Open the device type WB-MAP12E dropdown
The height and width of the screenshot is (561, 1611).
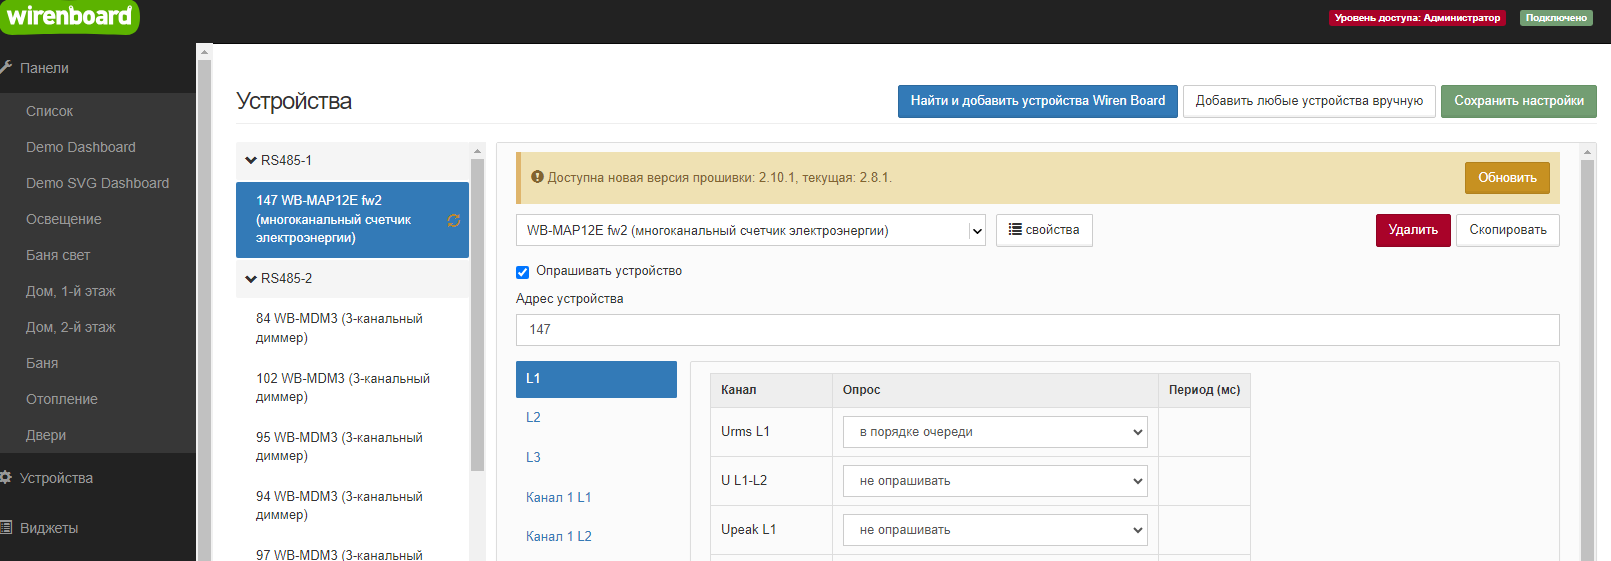pyautogui.click(x=751, y=230)
